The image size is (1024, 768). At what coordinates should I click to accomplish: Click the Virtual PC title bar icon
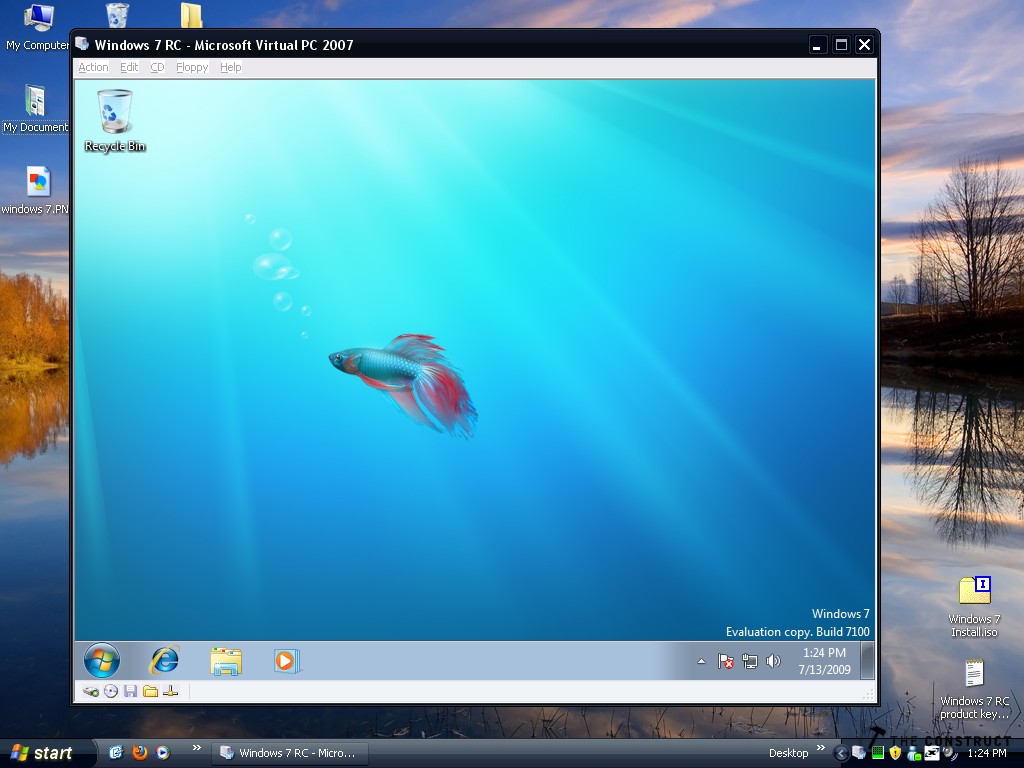click(82, 44)
